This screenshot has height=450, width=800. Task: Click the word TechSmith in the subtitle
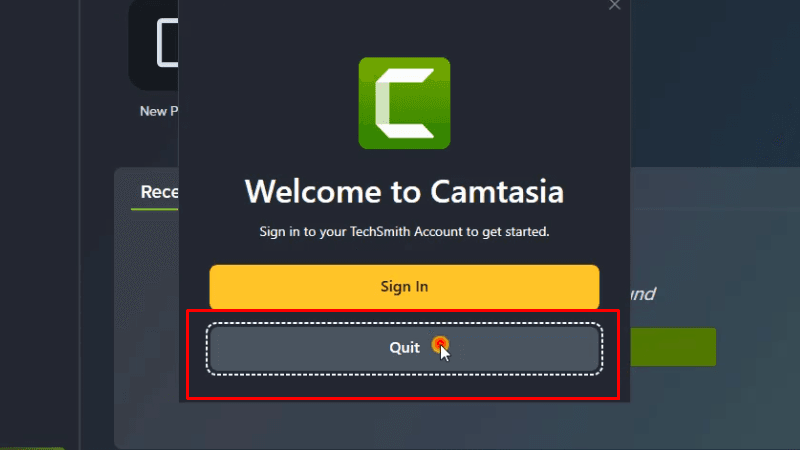380,232
